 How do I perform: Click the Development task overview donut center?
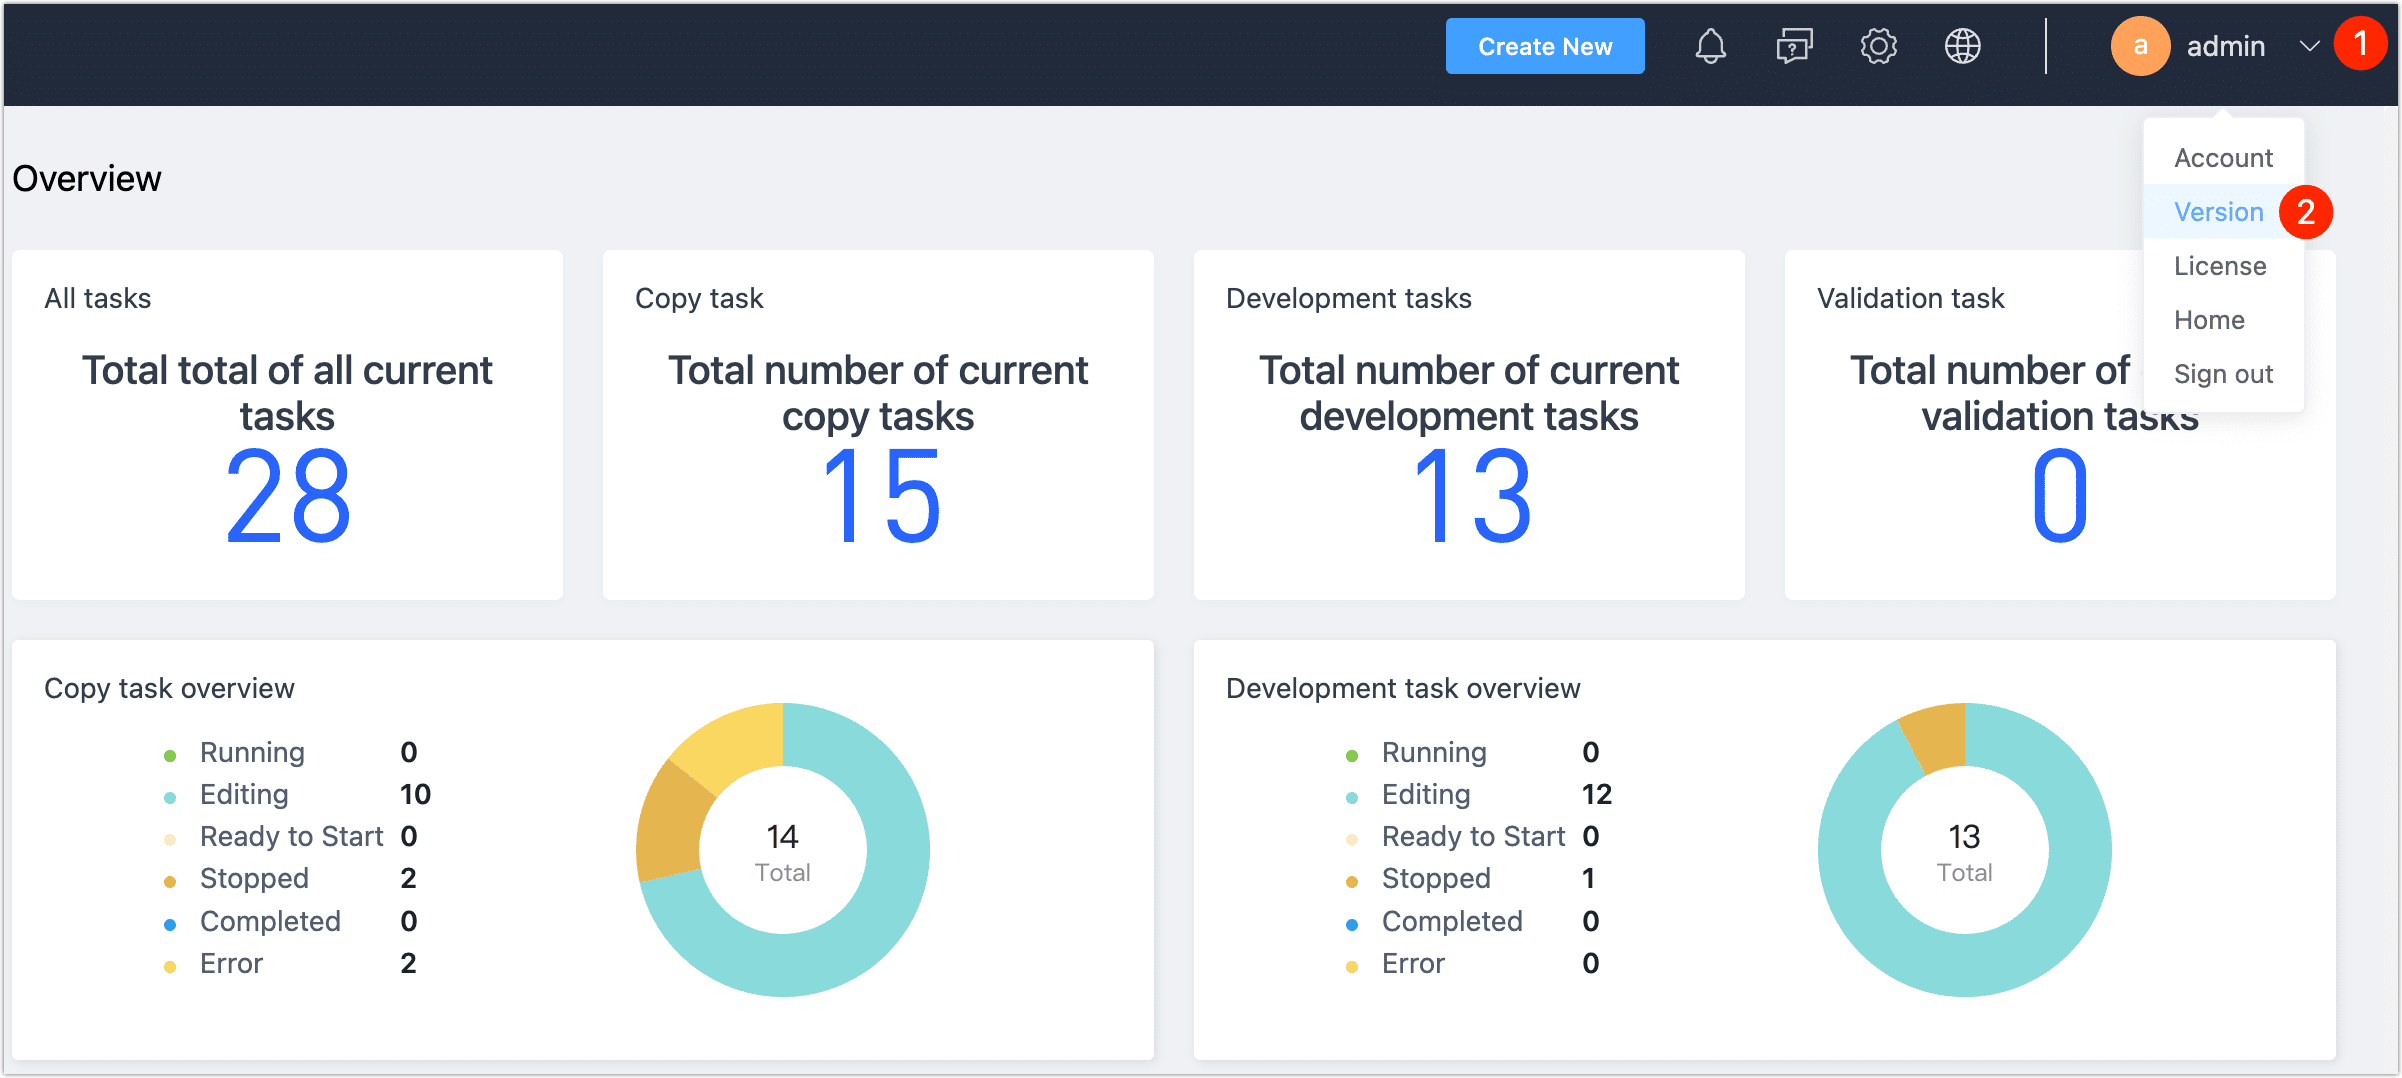1964,850
